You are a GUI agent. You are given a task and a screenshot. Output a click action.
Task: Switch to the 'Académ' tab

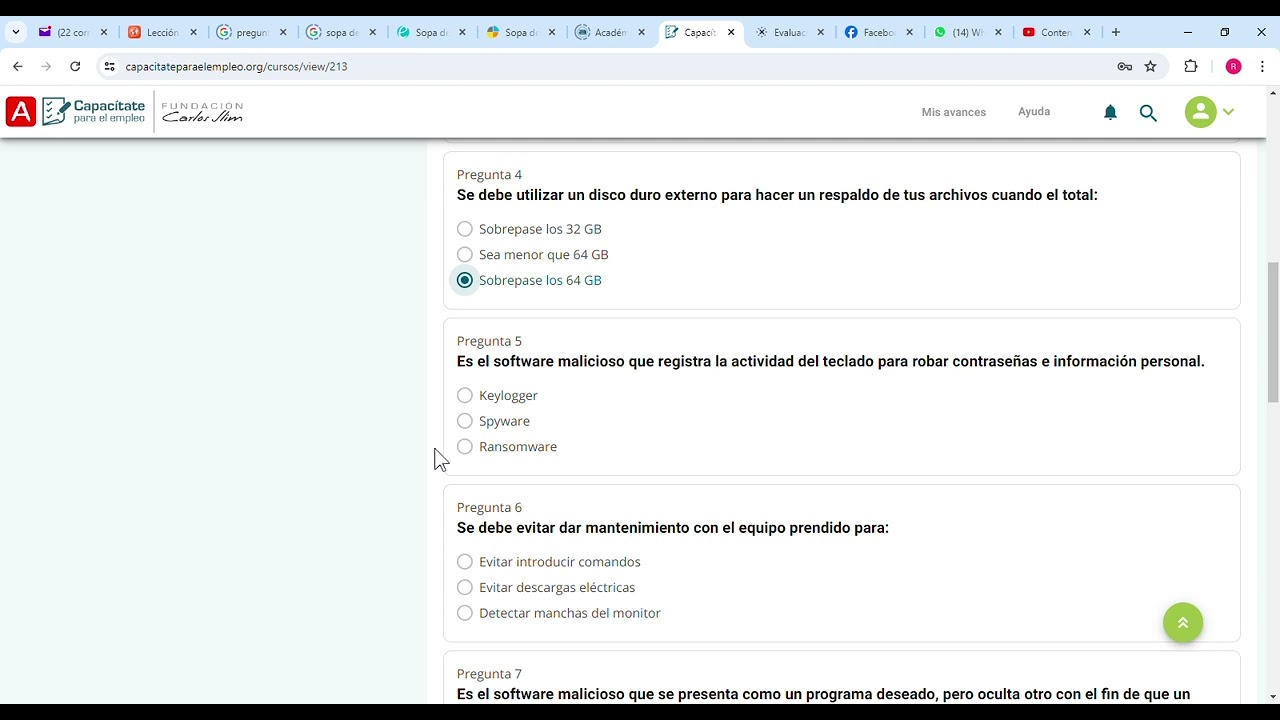tap(610, 32)
